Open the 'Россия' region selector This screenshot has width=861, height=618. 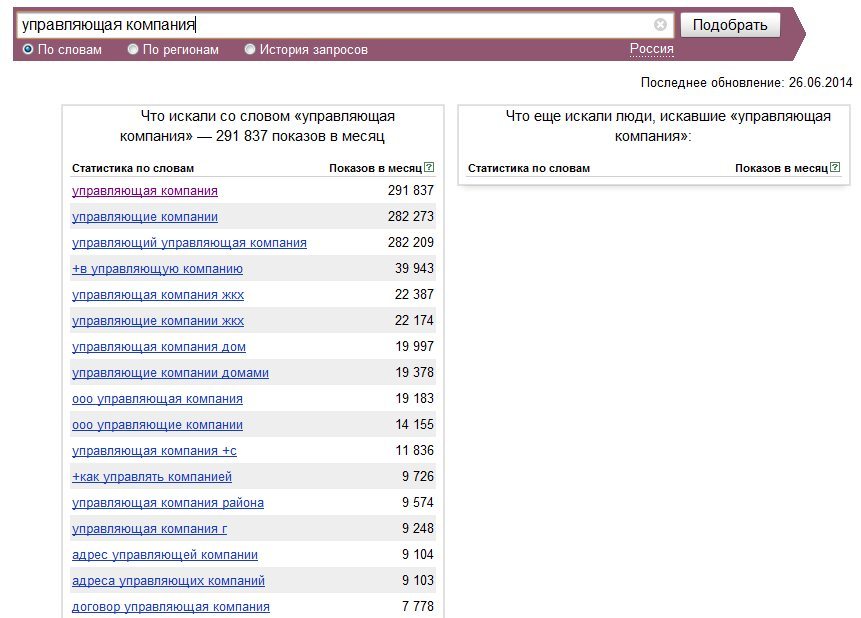(x=651, y=49)
